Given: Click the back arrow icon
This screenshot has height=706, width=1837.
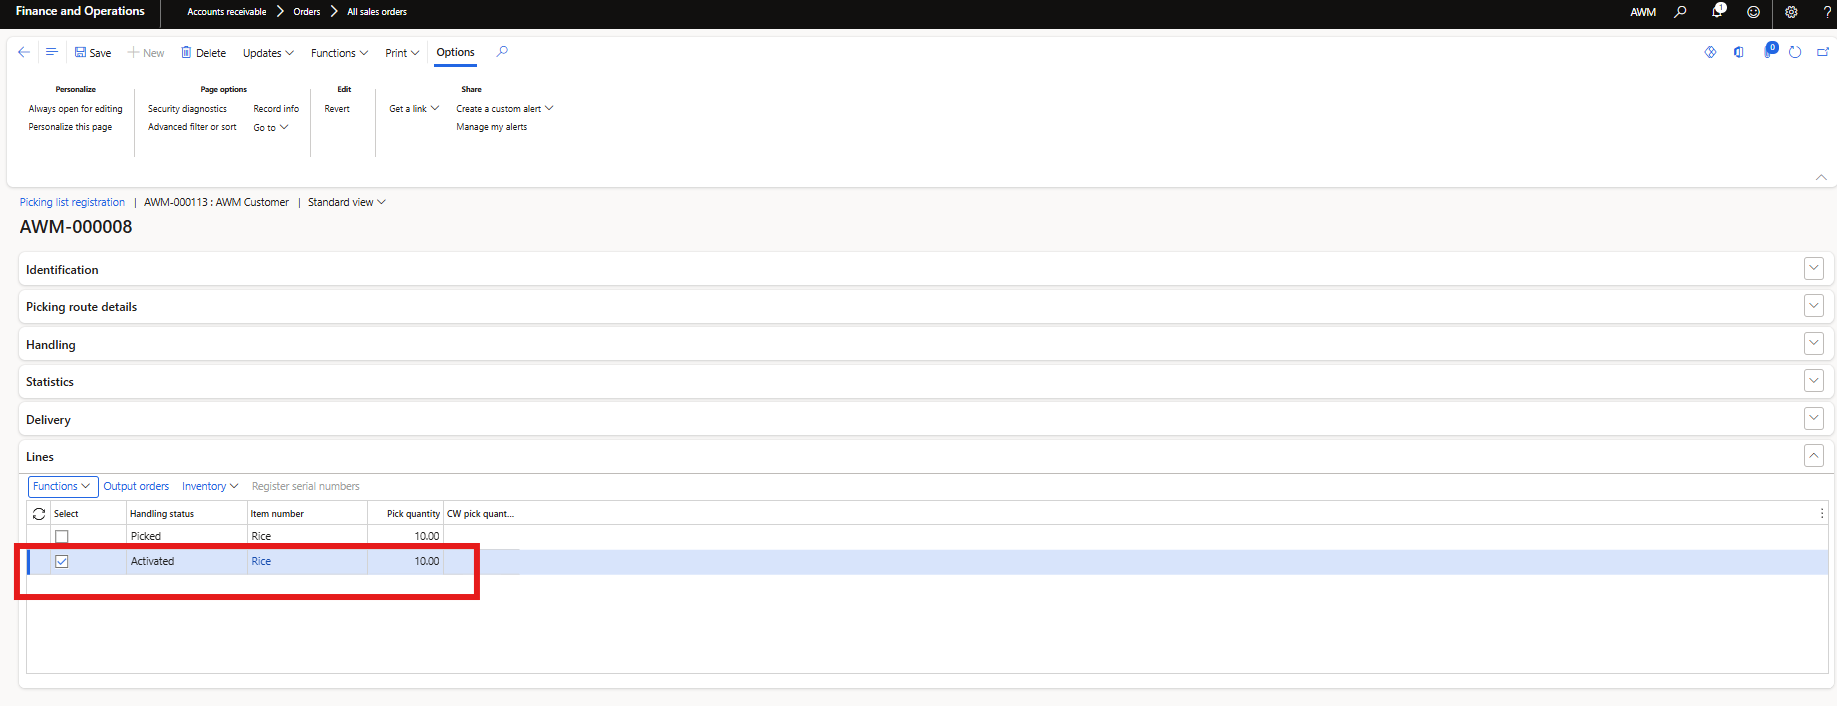Looking at the screenshot, I should (x=24, y=52).
